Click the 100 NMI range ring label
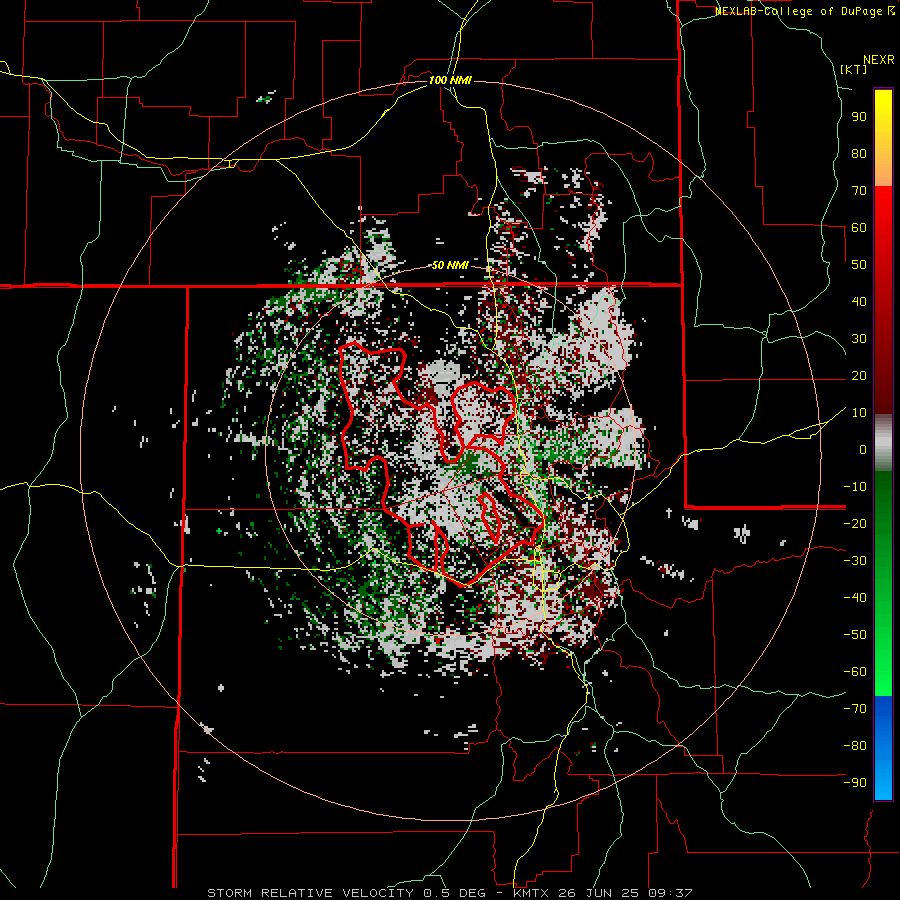The width and height of the screenshot is (900, 900). pos(449,80)
